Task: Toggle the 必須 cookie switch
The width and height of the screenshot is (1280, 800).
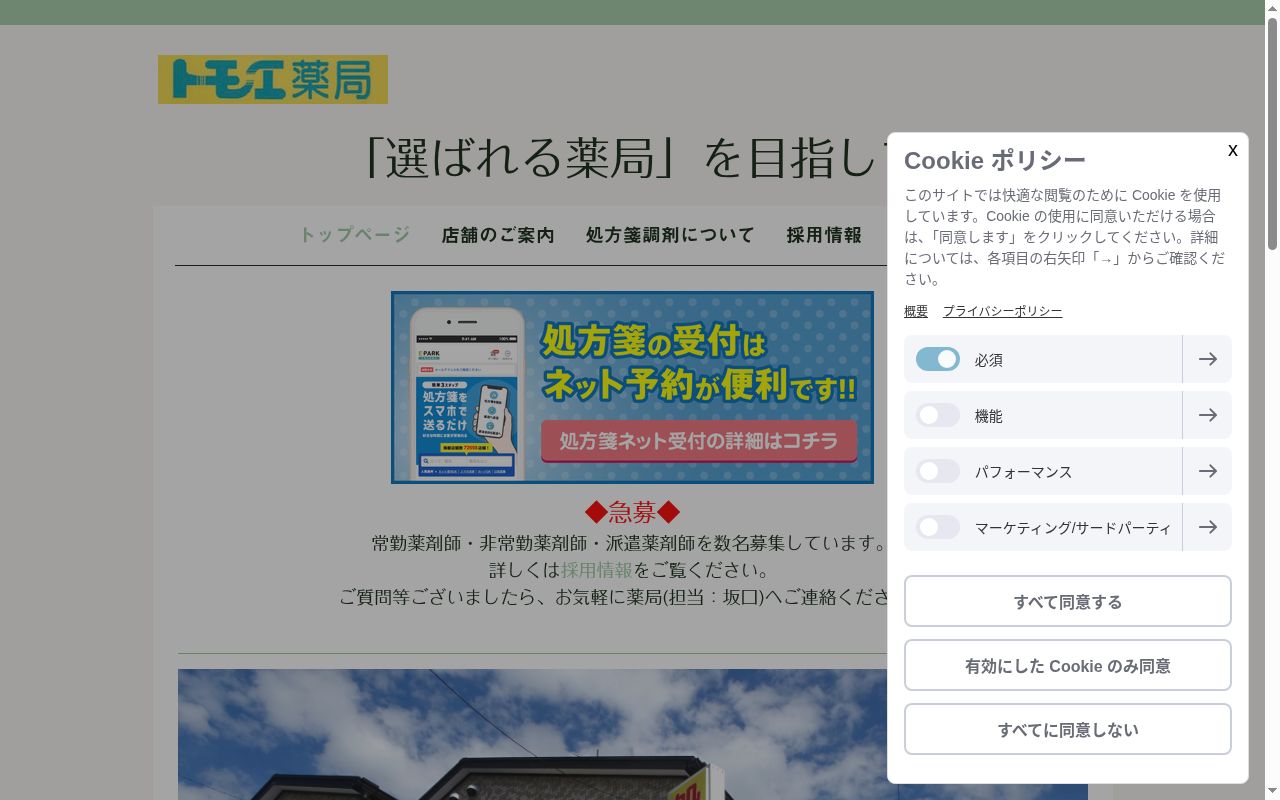Action: [x=938, y=359]
